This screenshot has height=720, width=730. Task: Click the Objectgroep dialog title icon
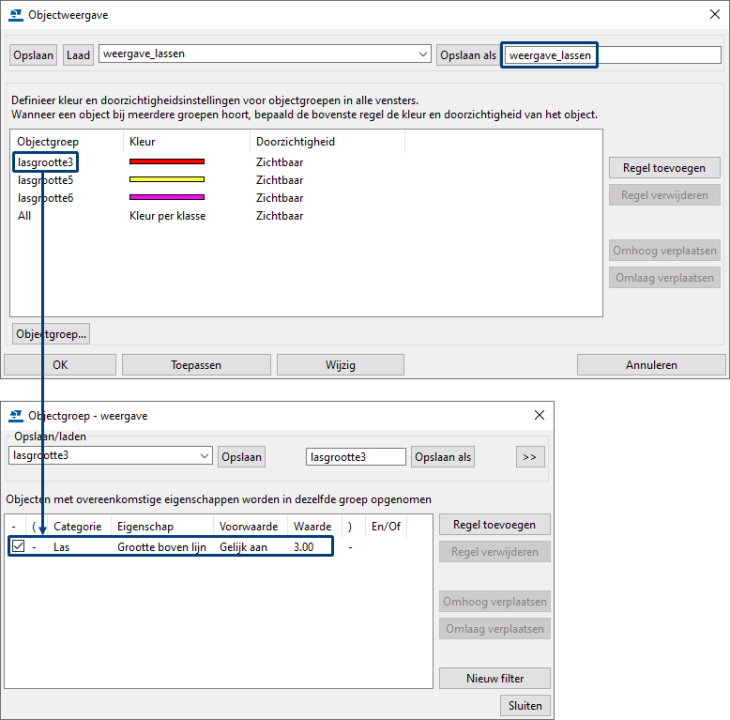17,415
